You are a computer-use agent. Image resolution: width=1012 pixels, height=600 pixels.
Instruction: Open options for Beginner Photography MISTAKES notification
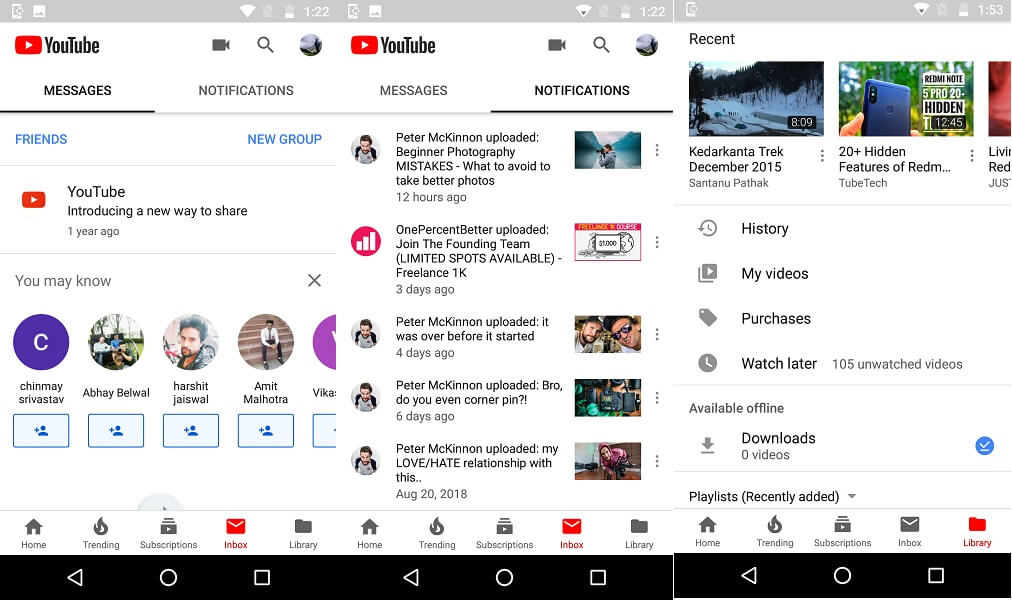coord(657,150)
